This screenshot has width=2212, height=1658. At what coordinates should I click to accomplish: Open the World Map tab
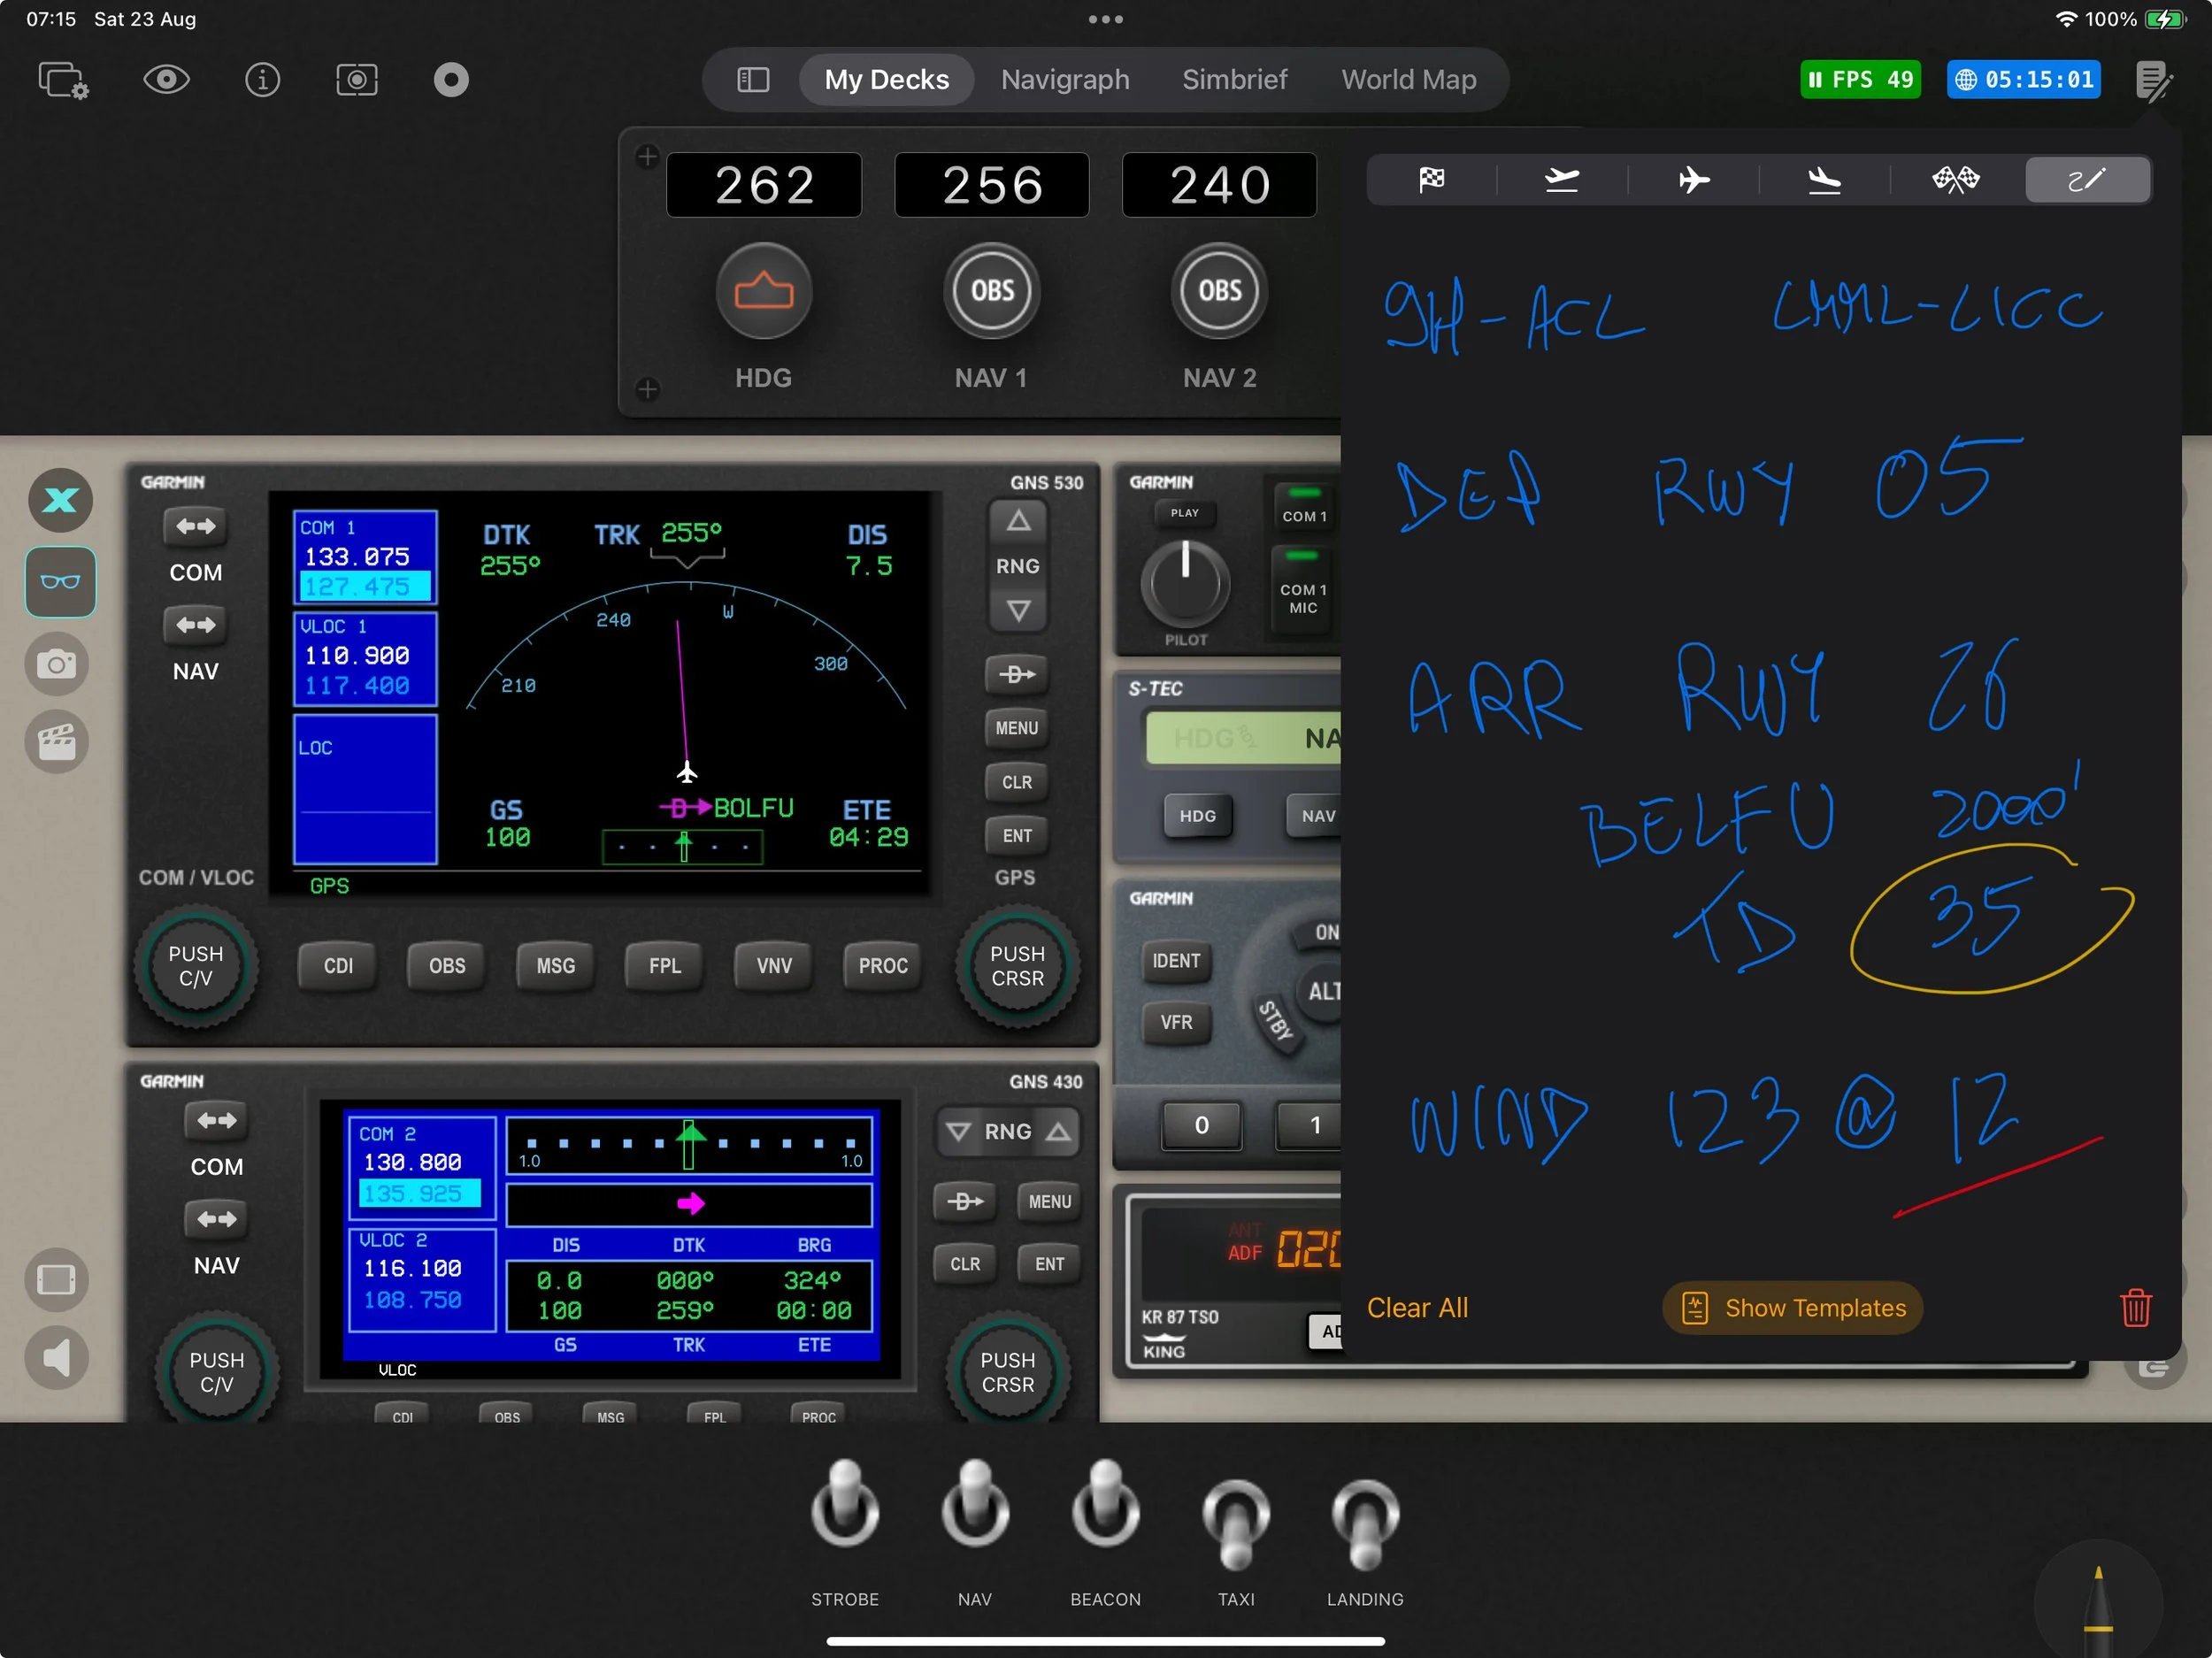(1408, 80)
